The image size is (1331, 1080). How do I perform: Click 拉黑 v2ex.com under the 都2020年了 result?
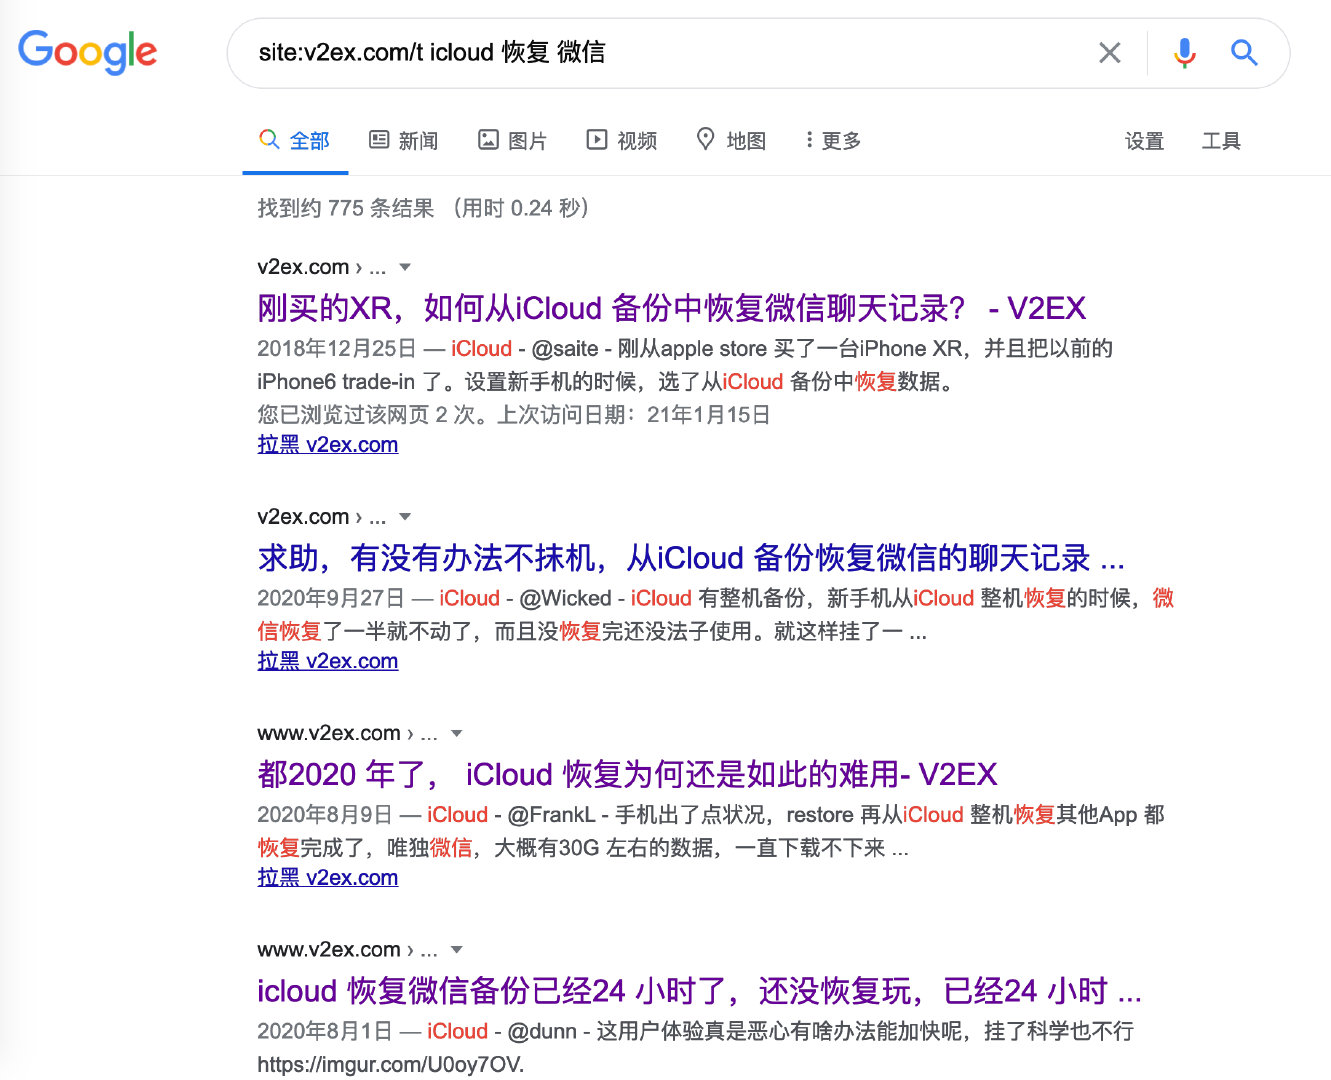pyautogui.click(x=328, y=878)
